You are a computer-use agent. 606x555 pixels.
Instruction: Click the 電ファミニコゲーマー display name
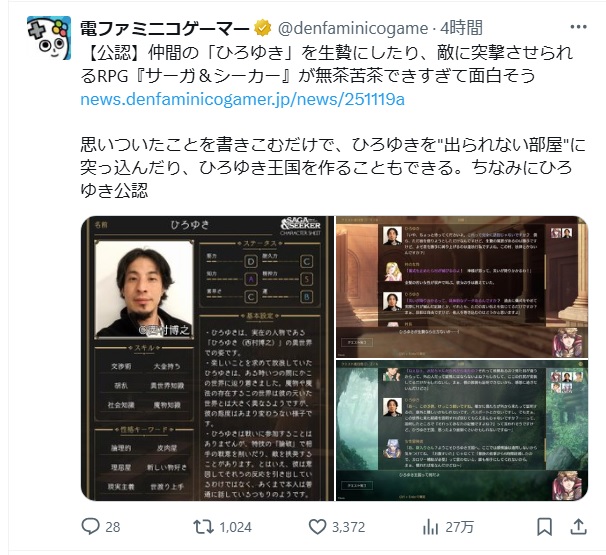click(x=165, y=28)
